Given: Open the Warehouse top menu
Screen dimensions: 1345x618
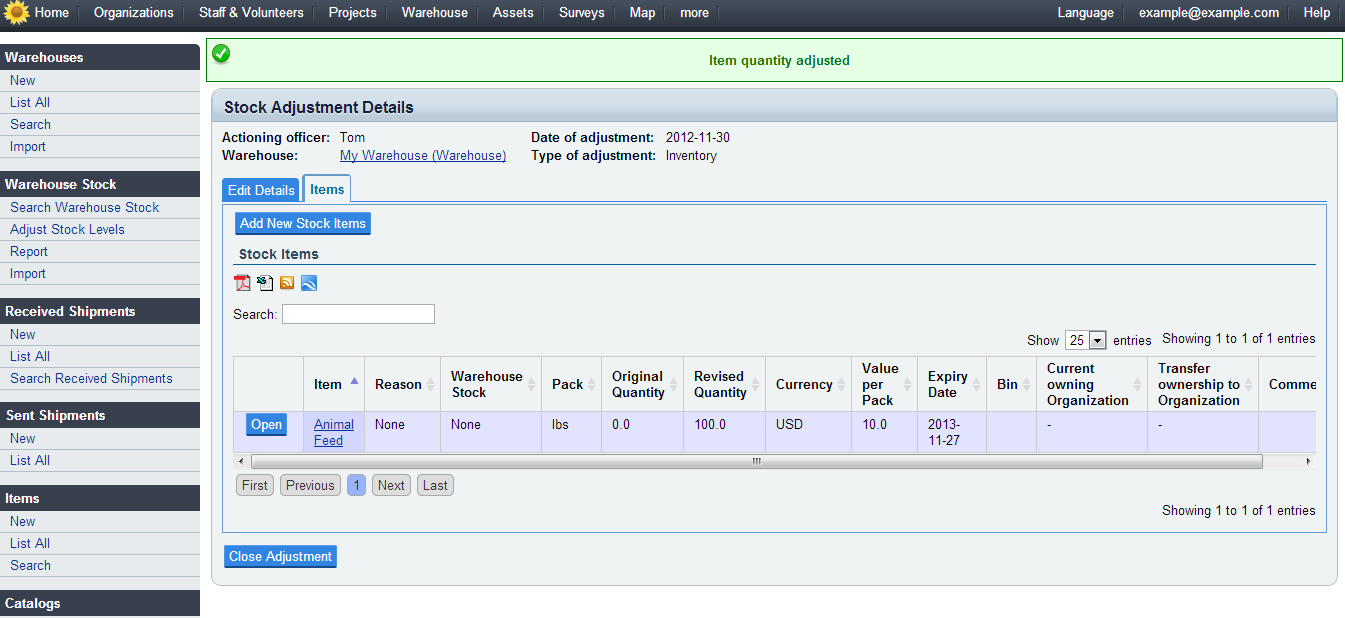Looking at the screenshot, I should (434, 13).
